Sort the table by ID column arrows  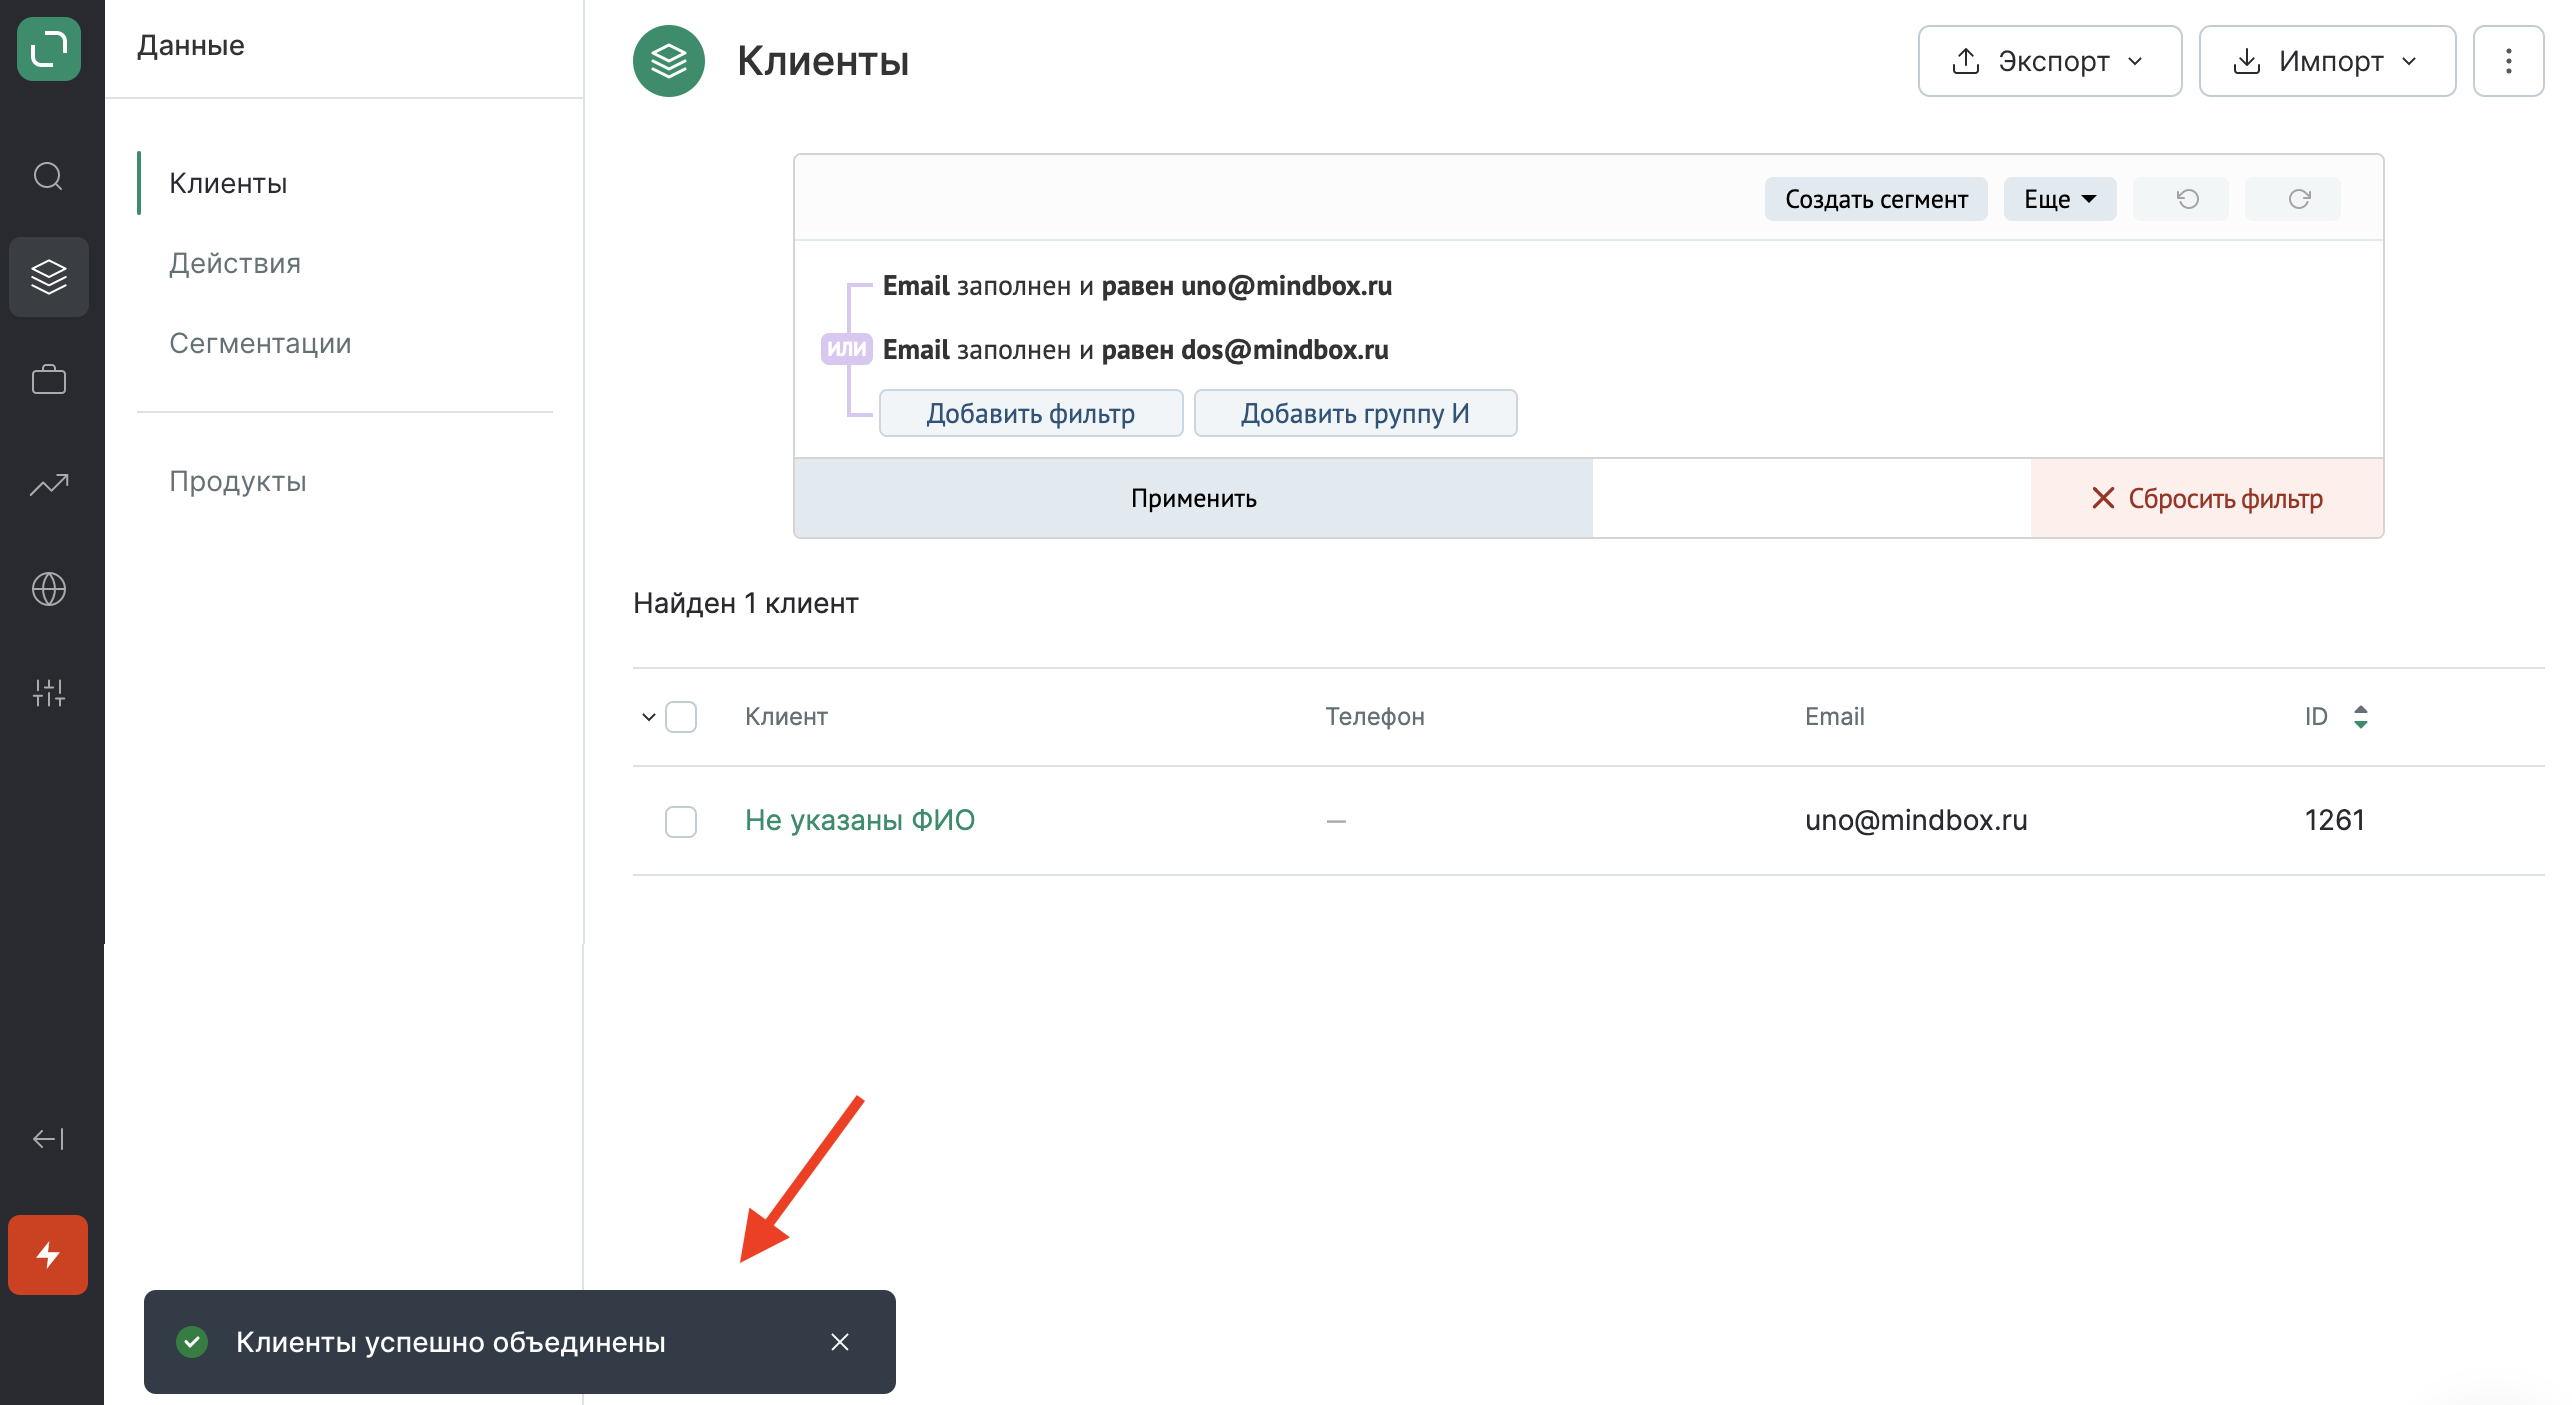coord(2361,717)
